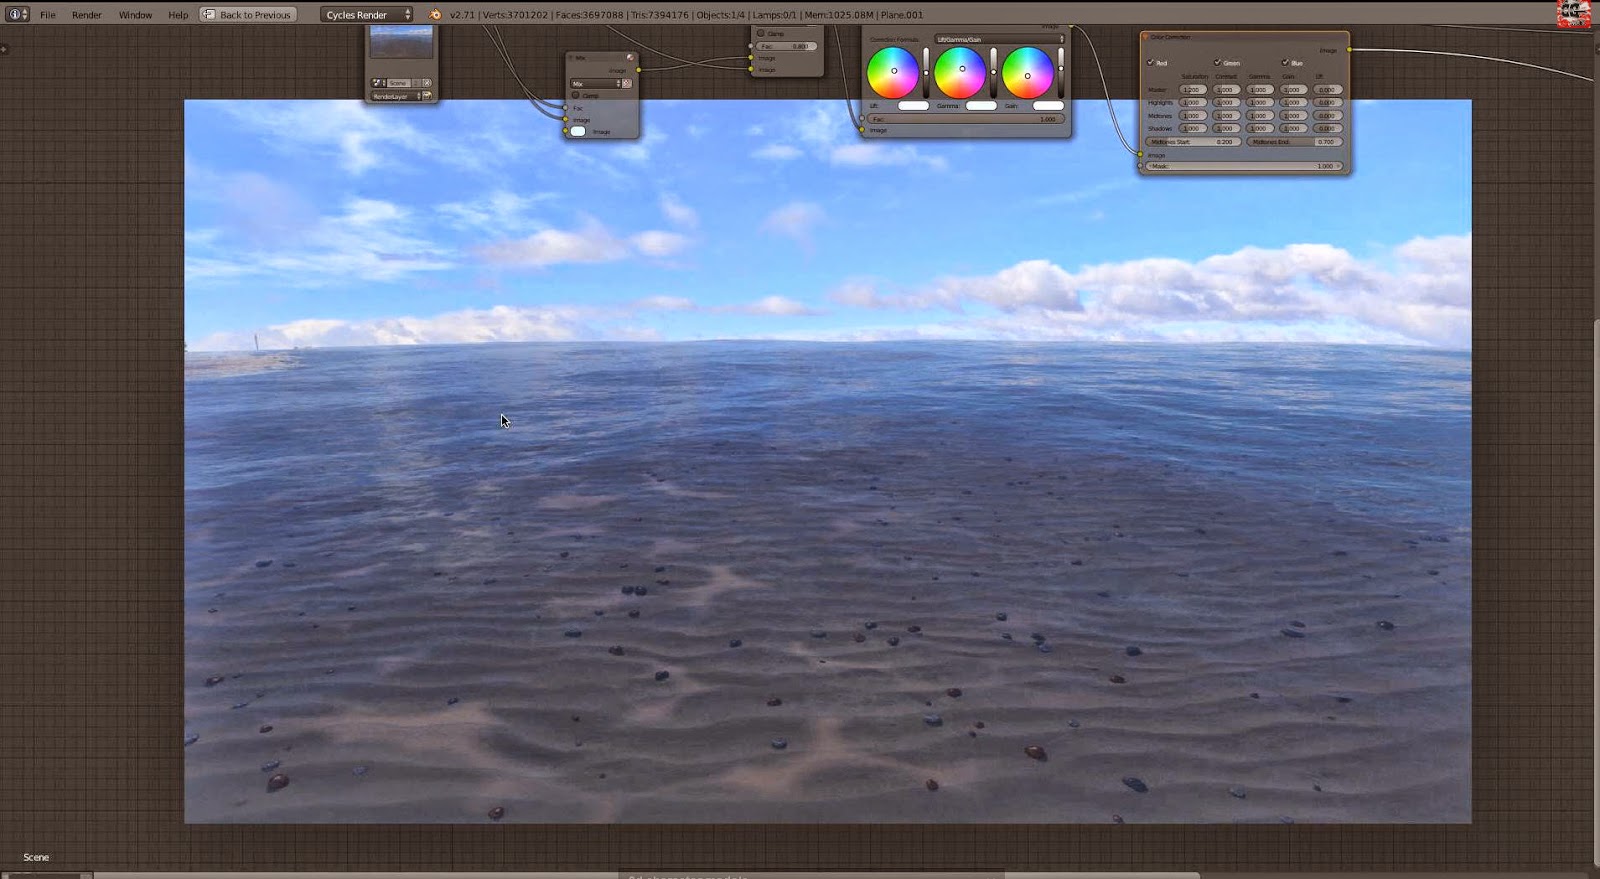Open the Cycles Render engine dropdown
Image resolution: width=1600 pixels, height=879 pixels.
click(367, 15)
